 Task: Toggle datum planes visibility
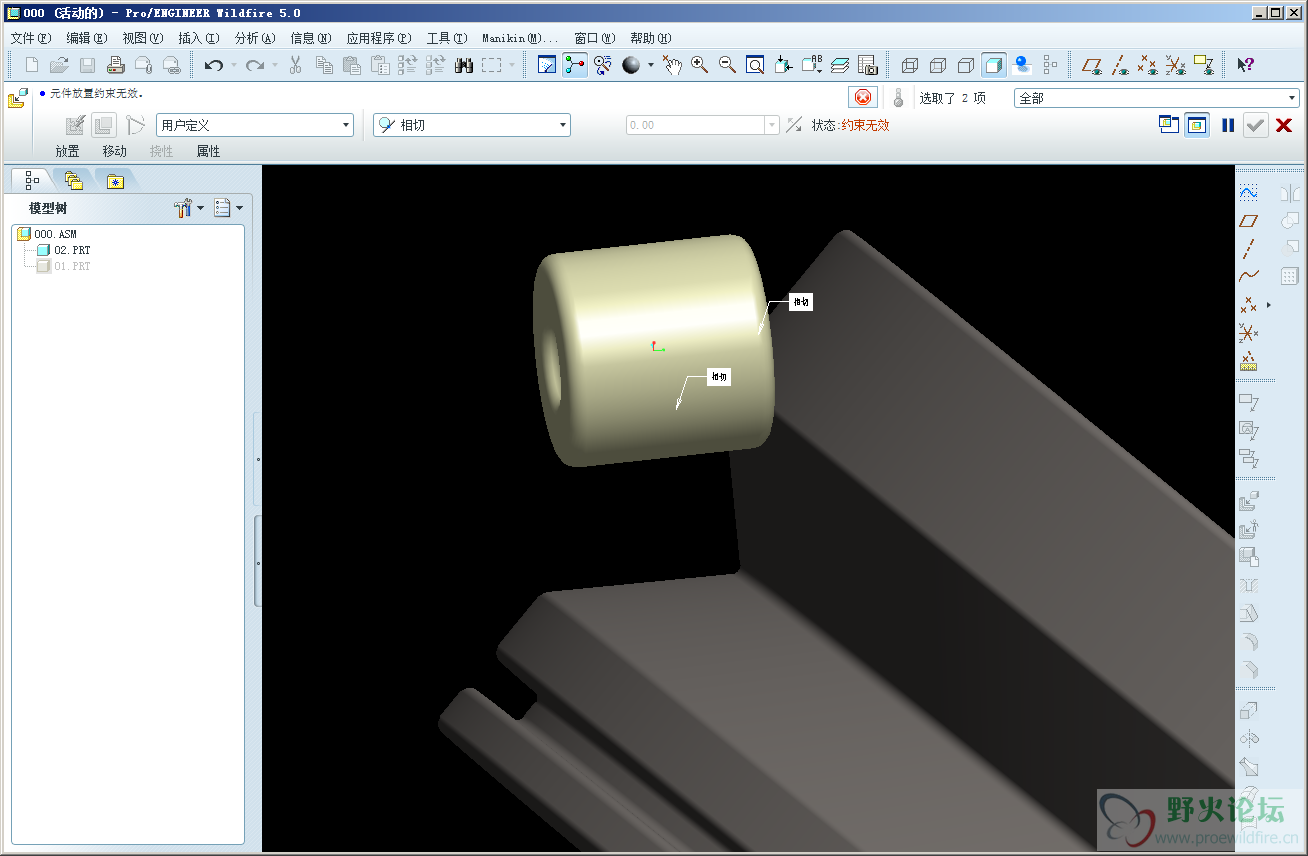(1092, 65)
